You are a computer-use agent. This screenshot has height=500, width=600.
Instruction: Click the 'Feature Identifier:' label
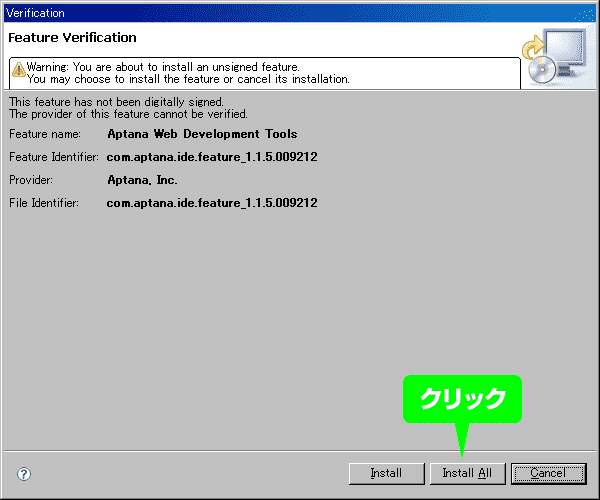point(54,157)
